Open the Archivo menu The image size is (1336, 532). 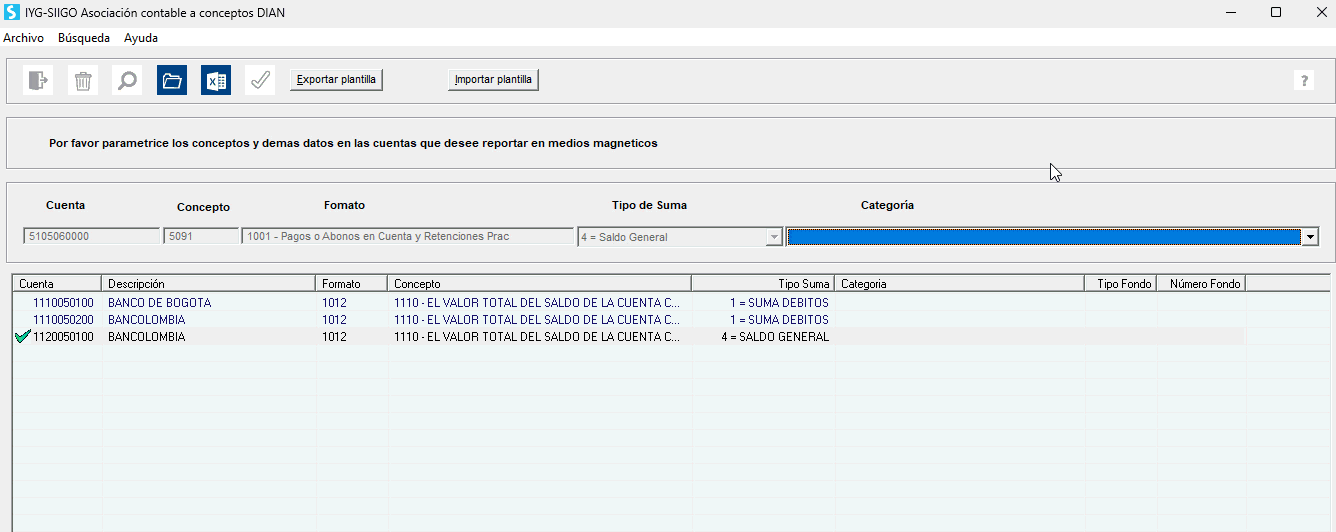[x=23, y=38]
